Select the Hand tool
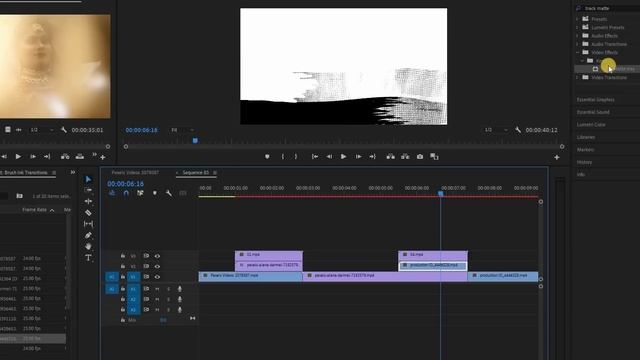This screenshot has height=360, width=640. coord(88,247)
